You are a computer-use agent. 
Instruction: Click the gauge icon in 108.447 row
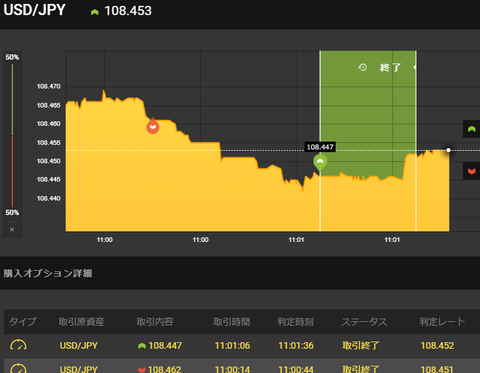18,345
